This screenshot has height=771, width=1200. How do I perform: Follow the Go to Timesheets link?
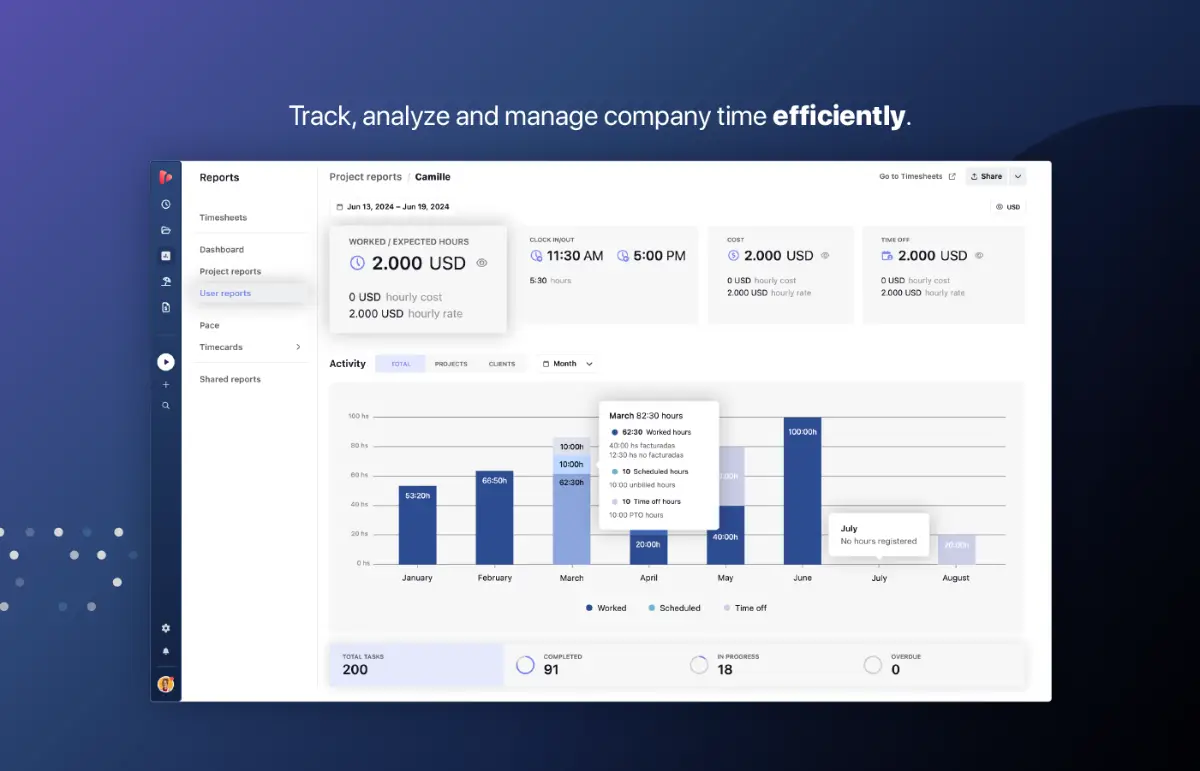click(x=917, y=177)
